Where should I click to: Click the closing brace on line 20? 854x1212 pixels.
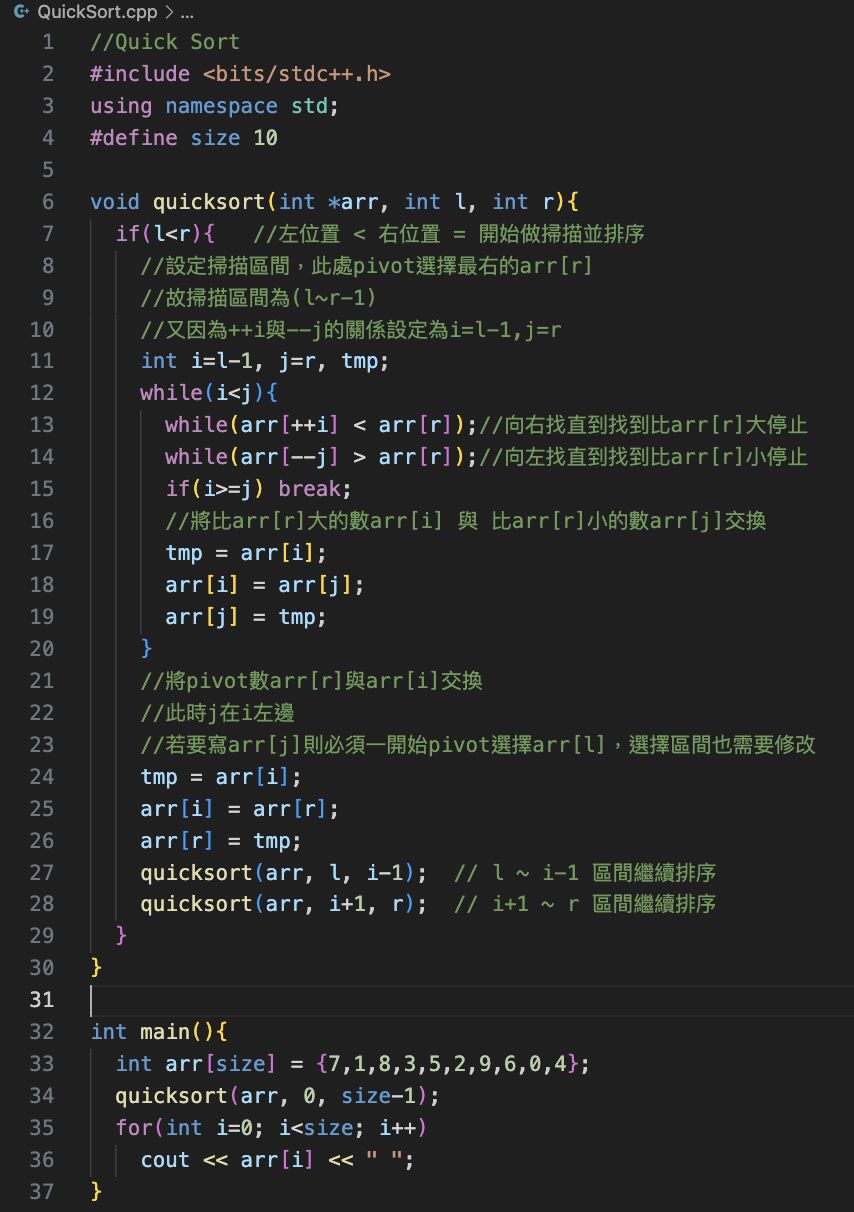(147, 648)
